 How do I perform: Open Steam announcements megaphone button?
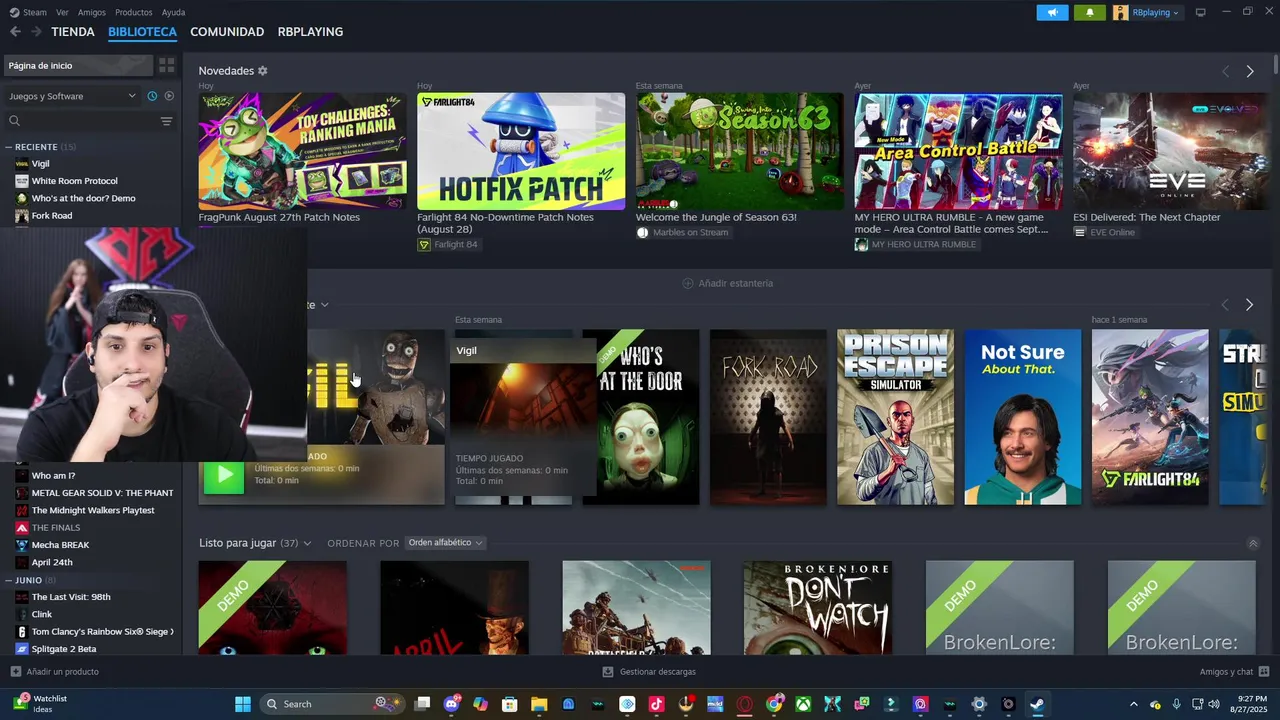1052,12
